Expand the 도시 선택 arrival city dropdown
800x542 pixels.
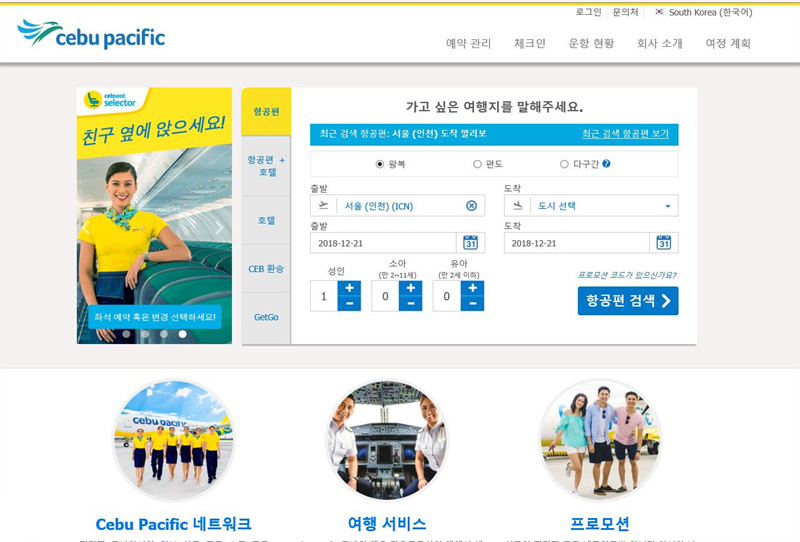(667, 206)
